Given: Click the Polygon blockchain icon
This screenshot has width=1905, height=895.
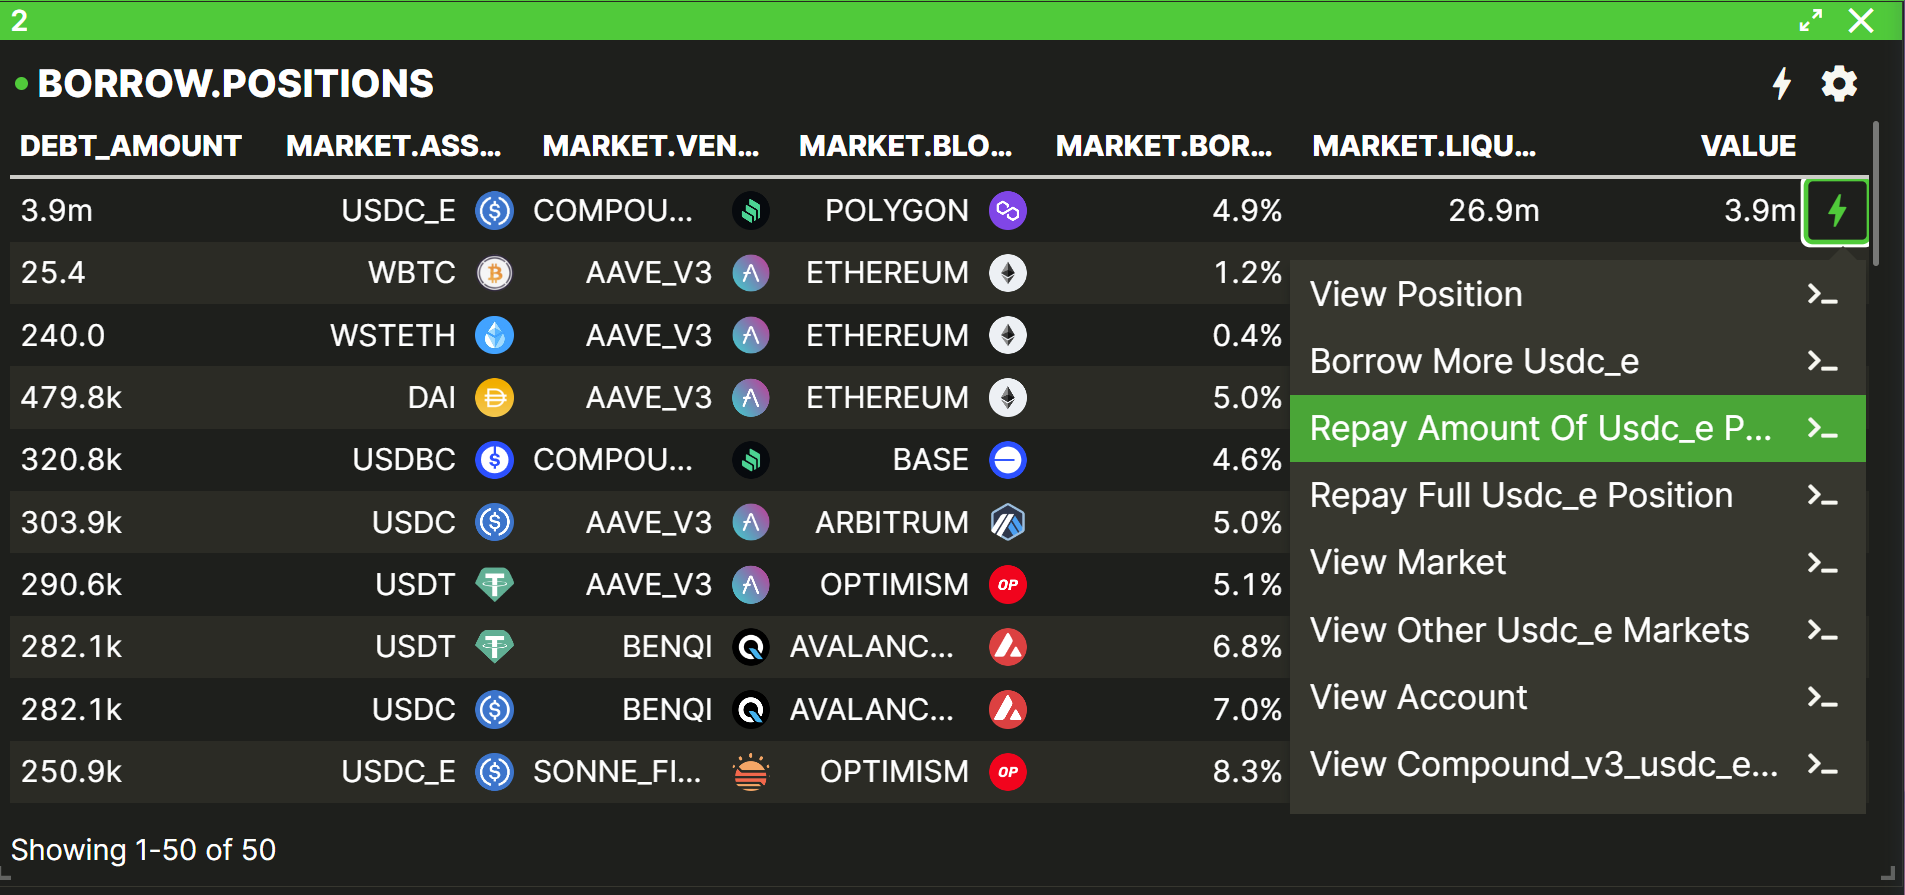Looking at the screenshot, I should pyautogui.click(x=1008, y=211).
